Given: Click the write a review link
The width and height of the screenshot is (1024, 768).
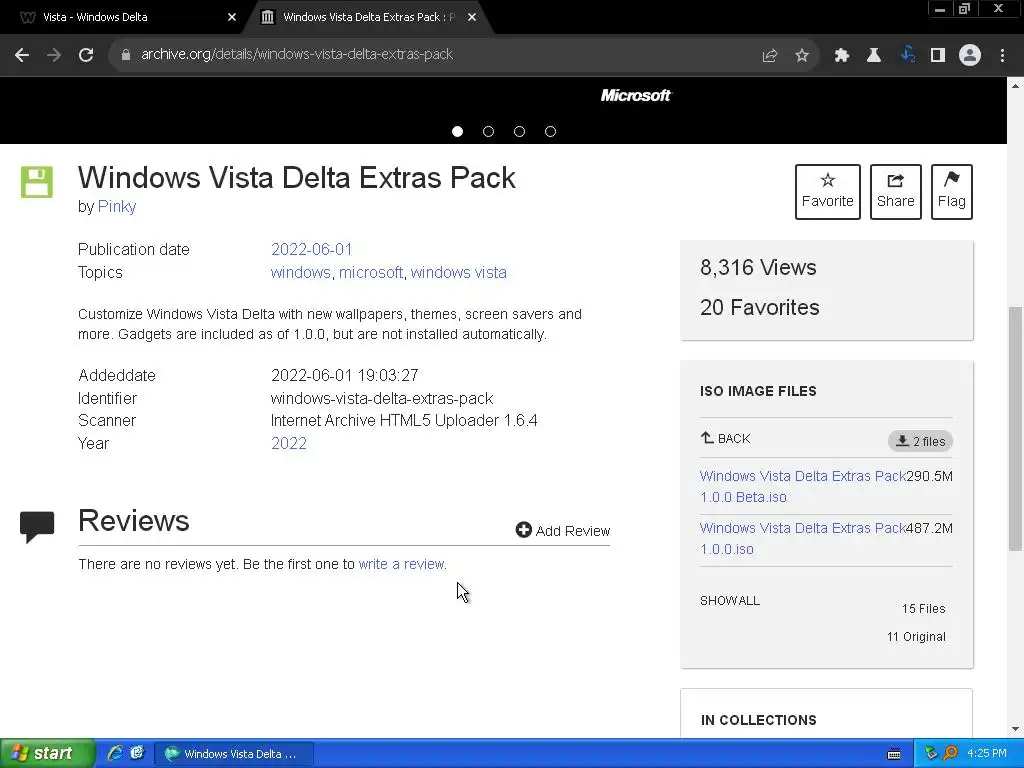Looking at the screenshot, I should coord(402,564).
